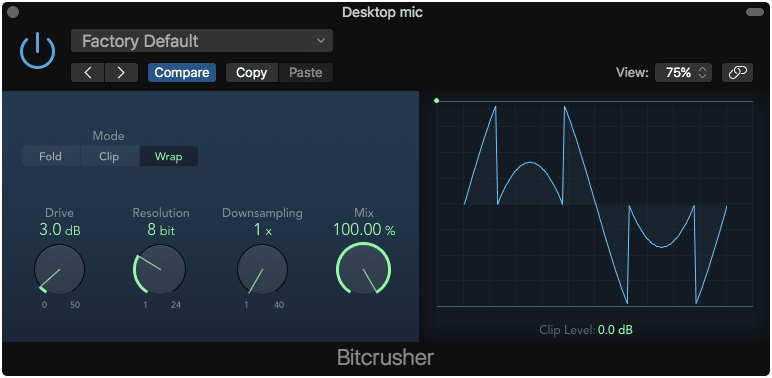Screen dimensions: 772x378
Task: Click the Downsampling value 1 x
Action: click(262, 230)
